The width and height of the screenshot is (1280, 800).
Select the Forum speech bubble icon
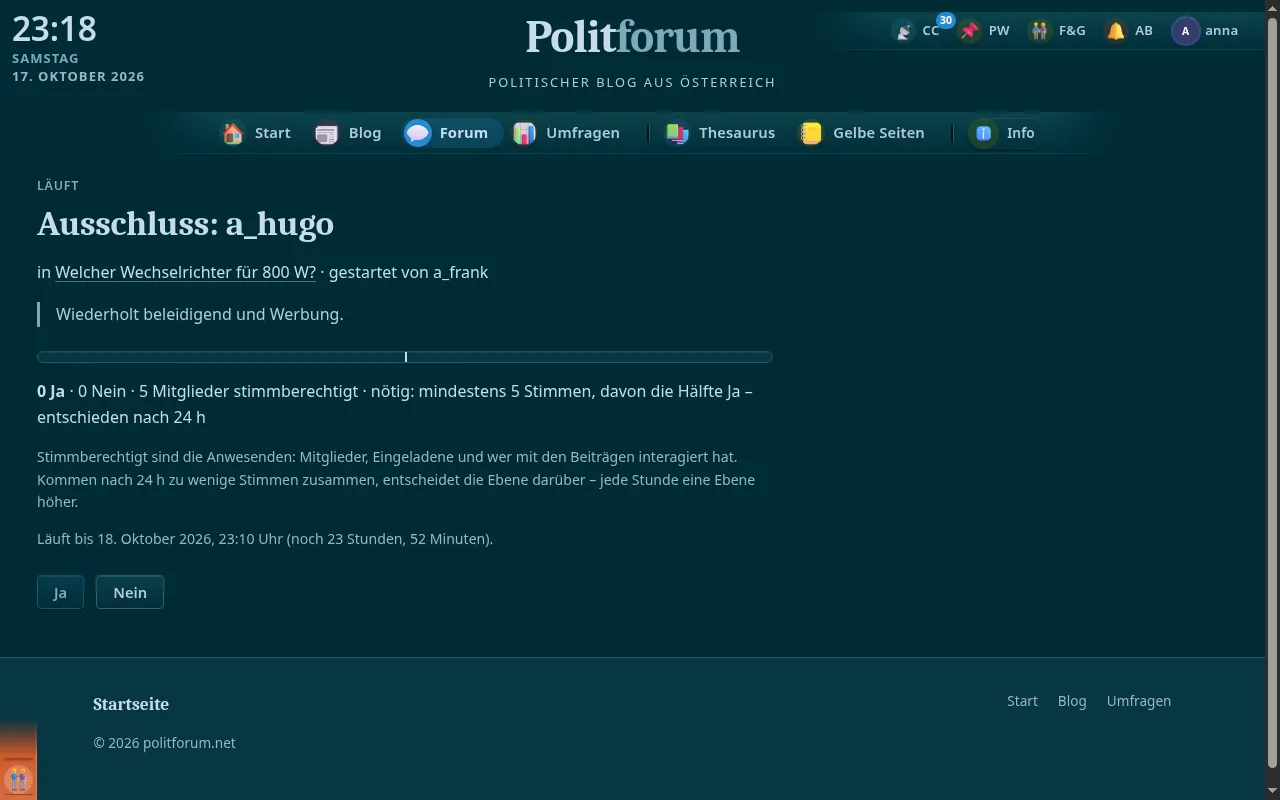point(418,133)
